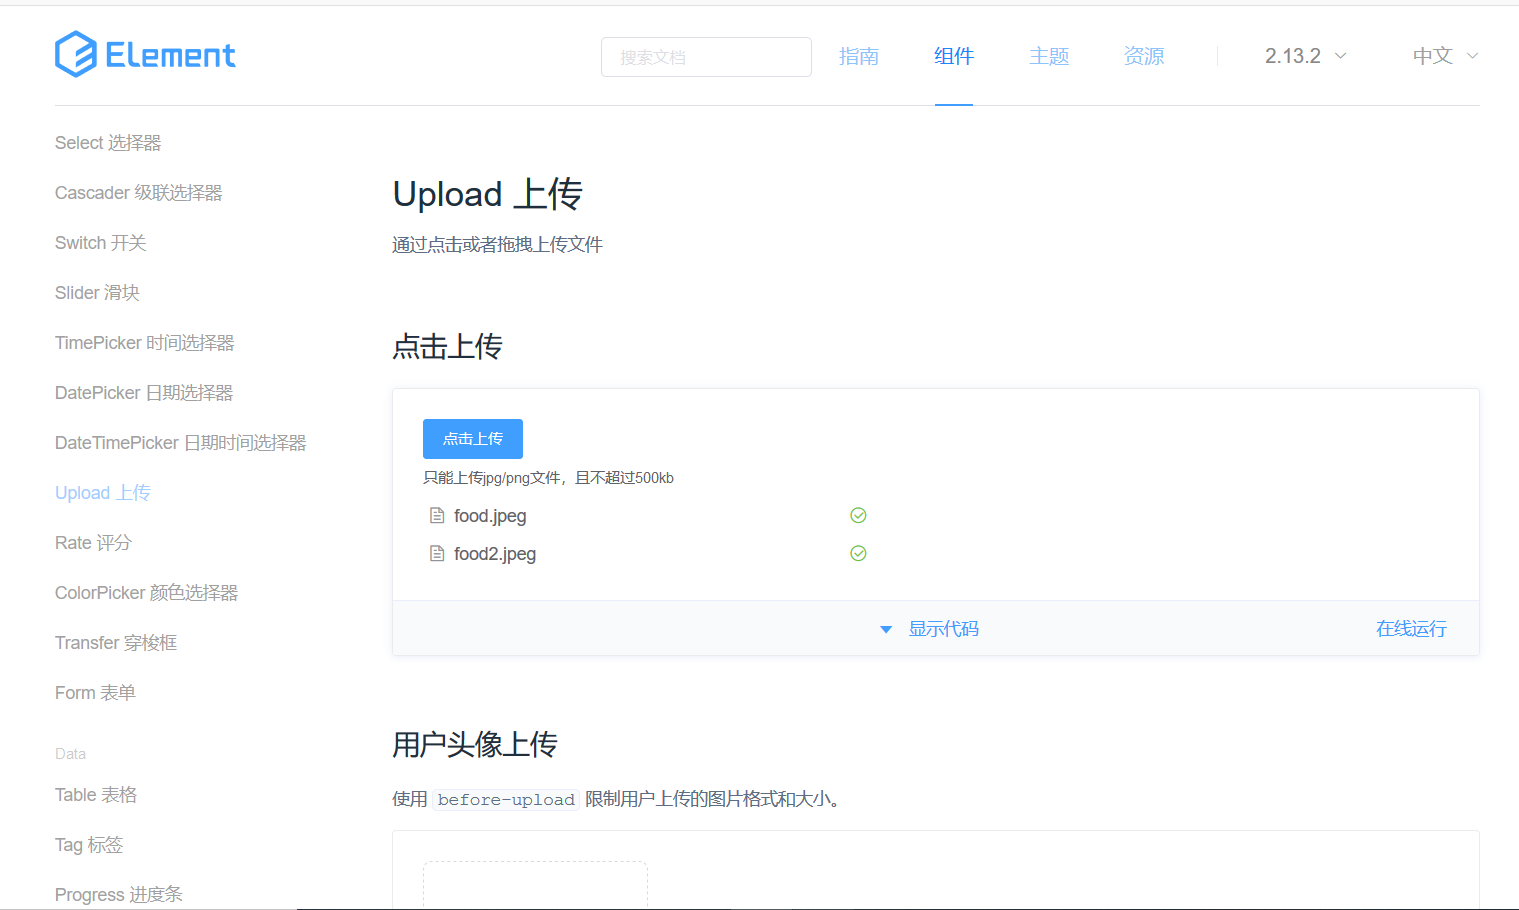Image resolution: width=1519 pixels, height=910 pixels.
Task: Click the document icon beside food.jpeg
Action: pos(436,515)
